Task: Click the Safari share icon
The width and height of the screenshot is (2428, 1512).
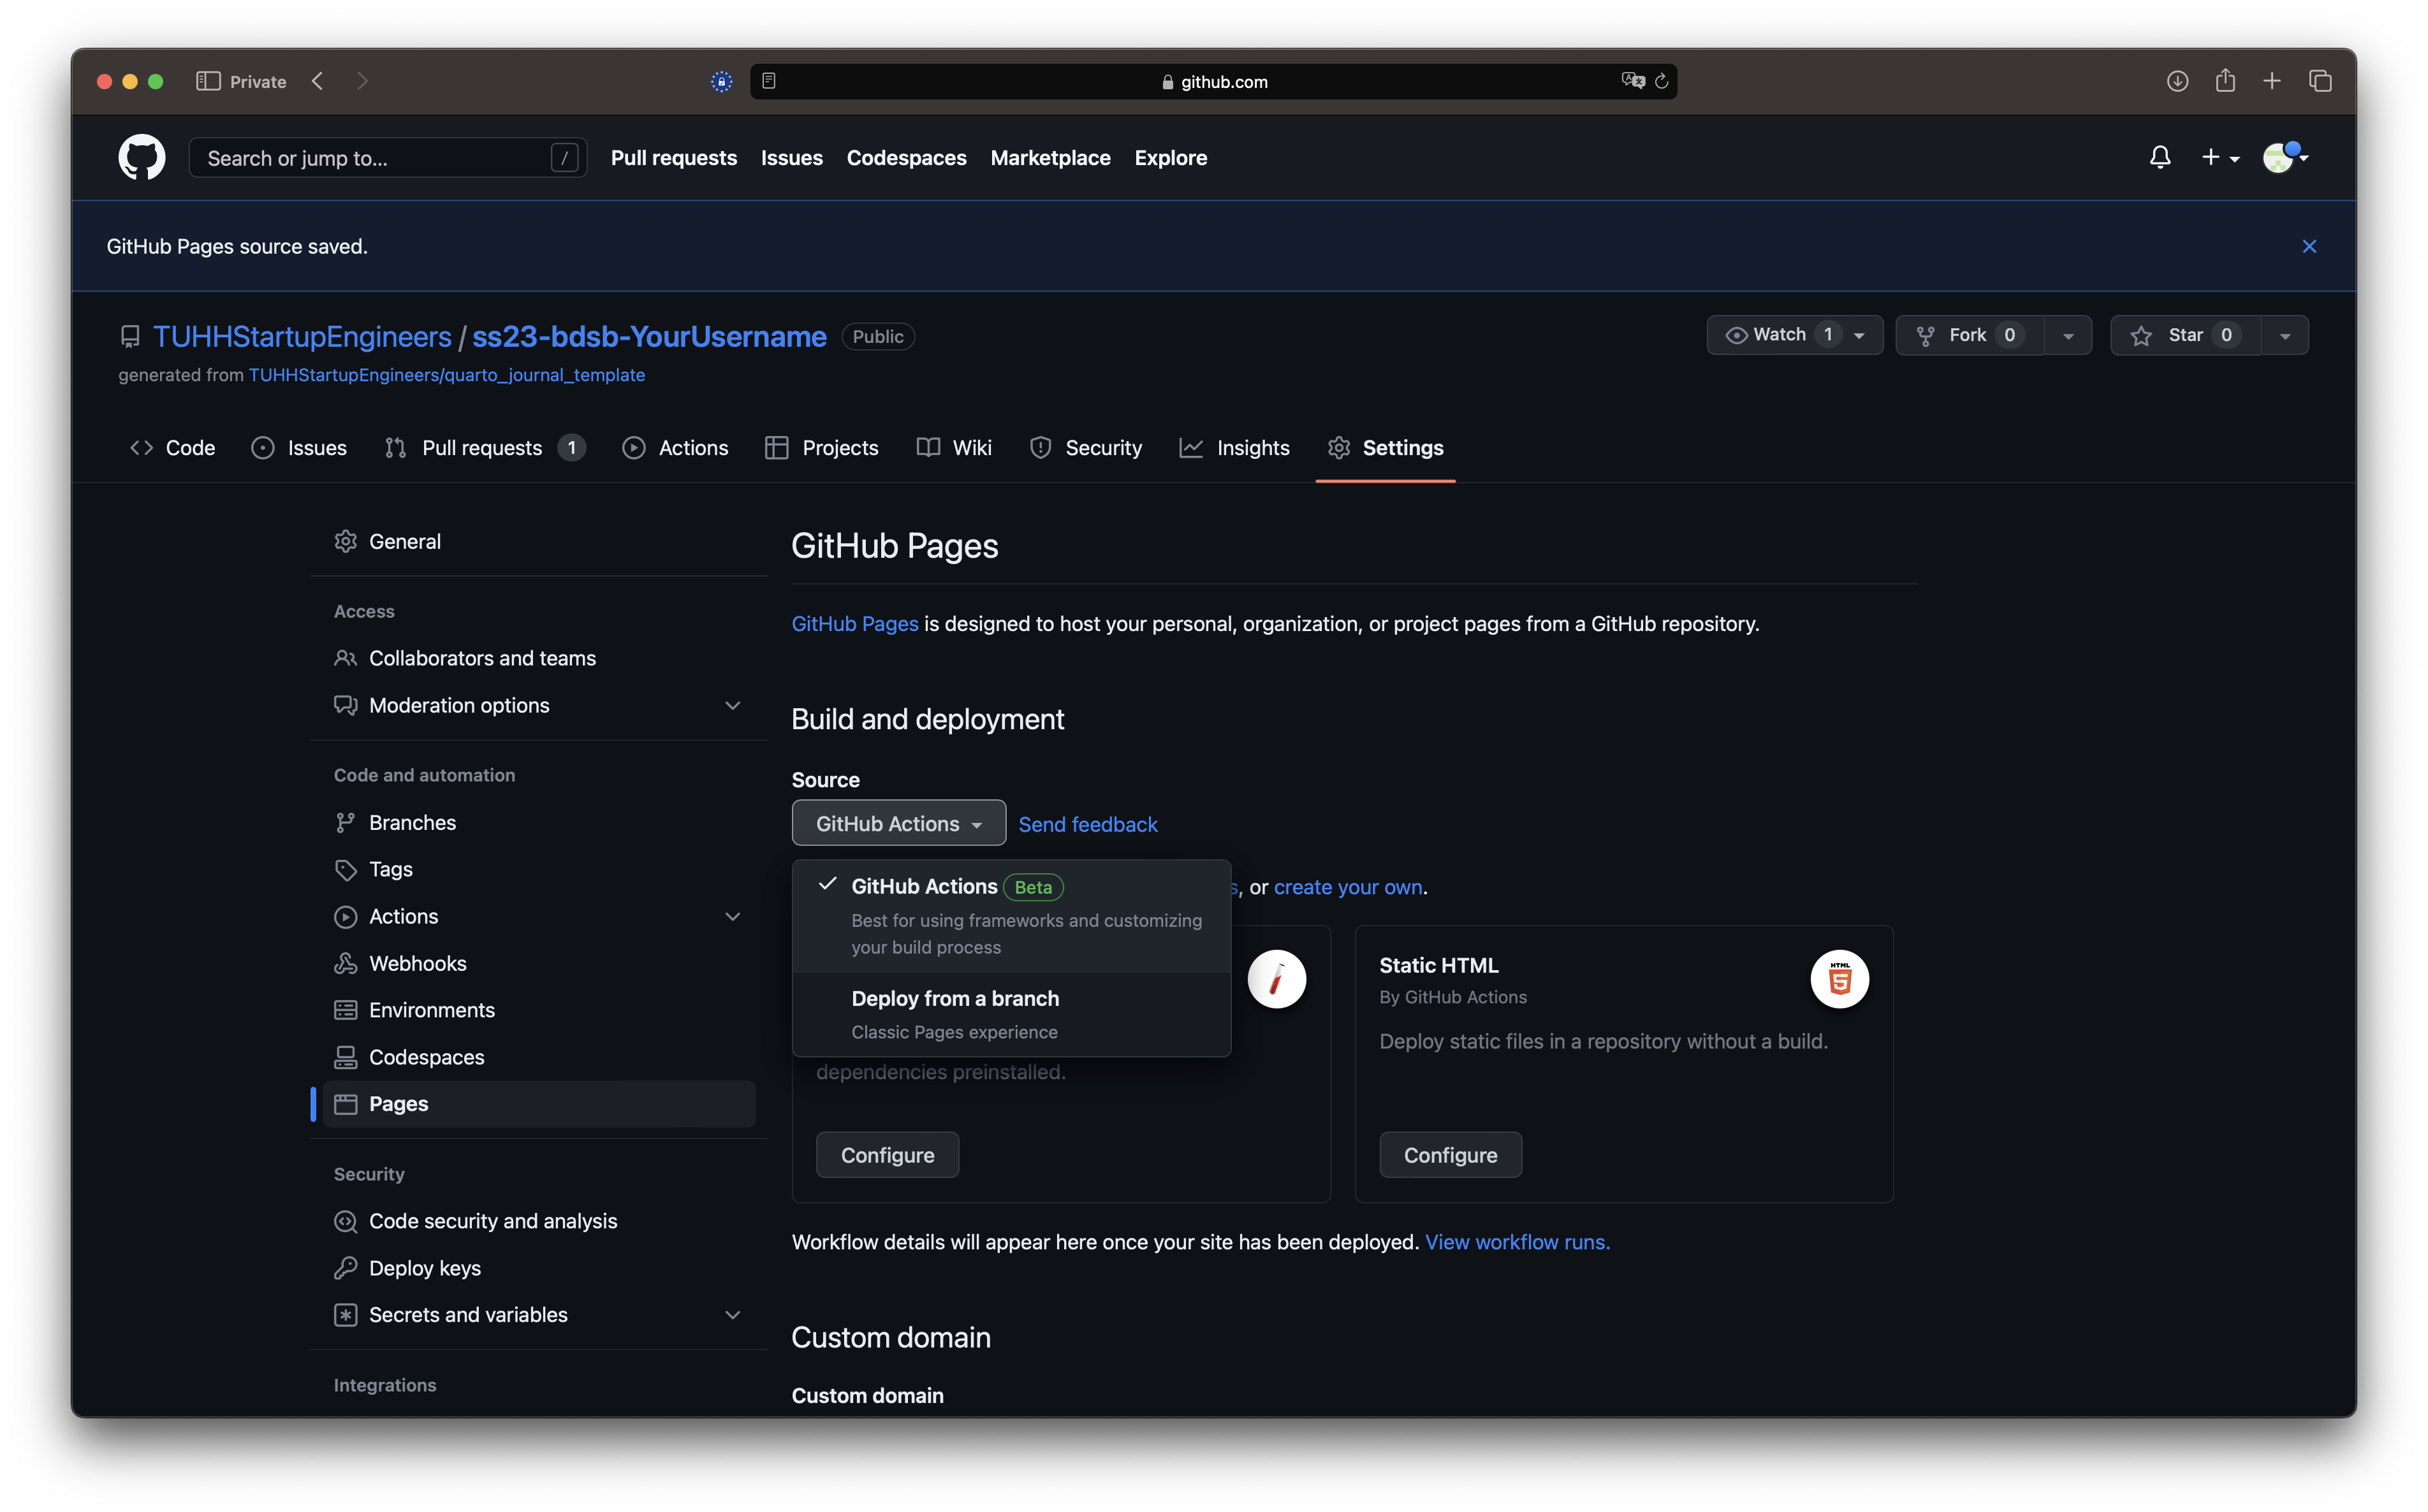Action: point(2224,80)
